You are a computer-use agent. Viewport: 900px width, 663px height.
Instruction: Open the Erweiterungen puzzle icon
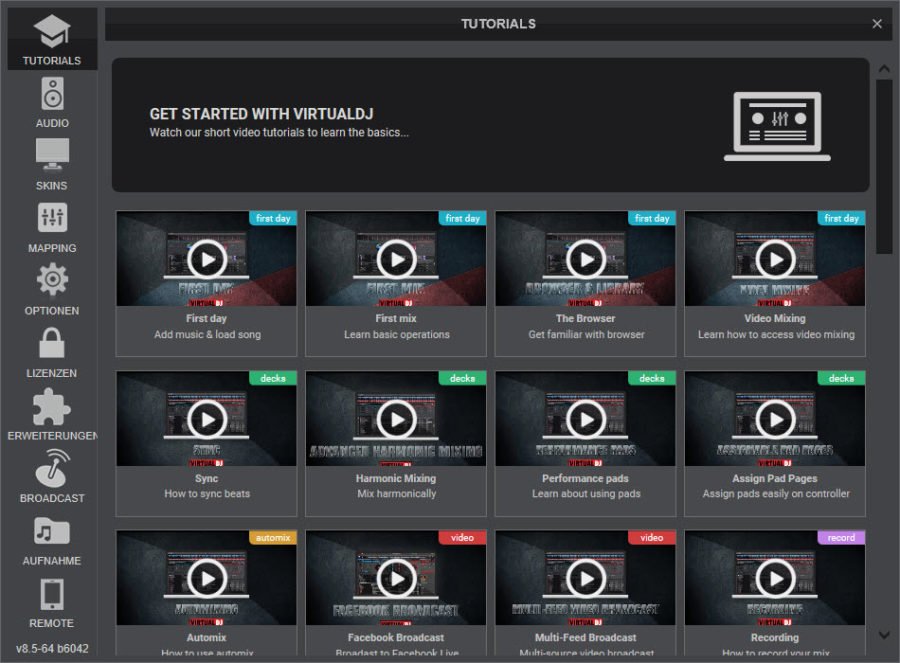point(51,411)
